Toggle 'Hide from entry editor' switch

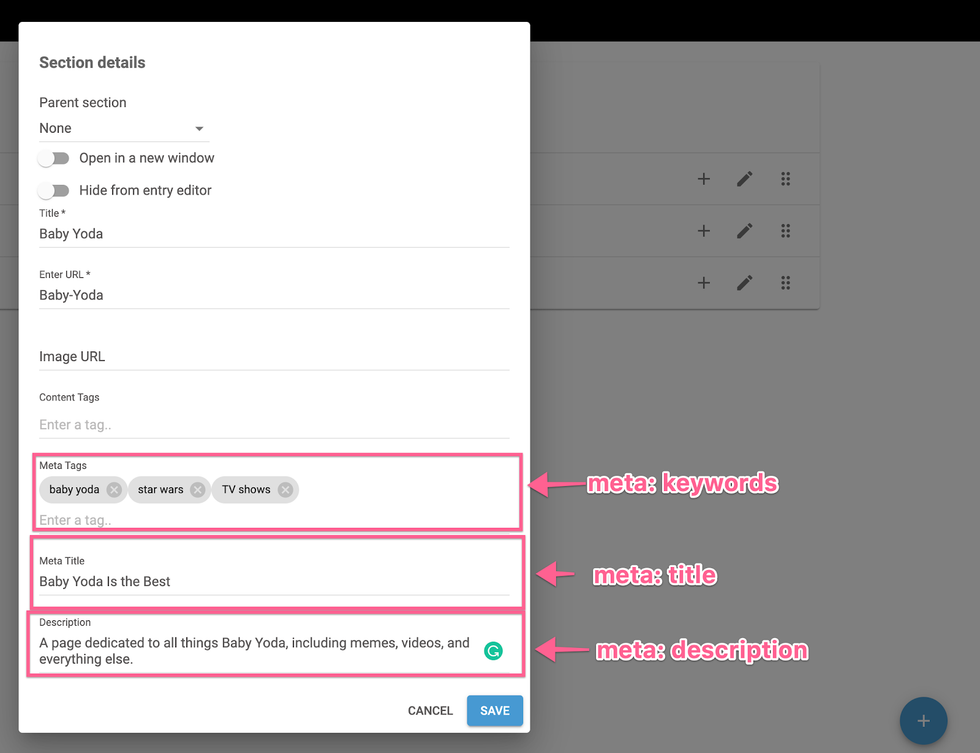[x=54, y=190]
